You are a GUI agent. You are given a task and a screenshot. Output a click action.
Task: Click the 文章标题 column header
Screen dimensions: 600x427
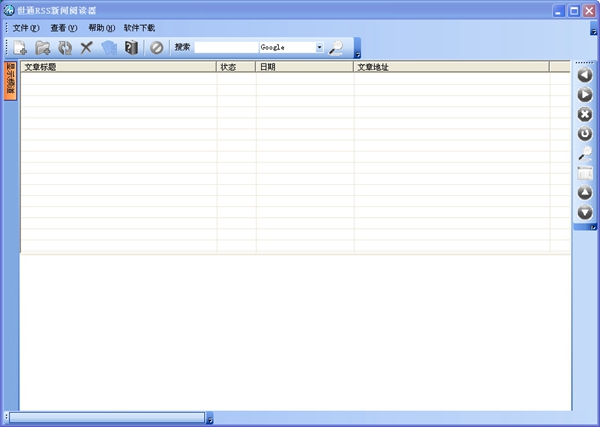click(118, 67)
